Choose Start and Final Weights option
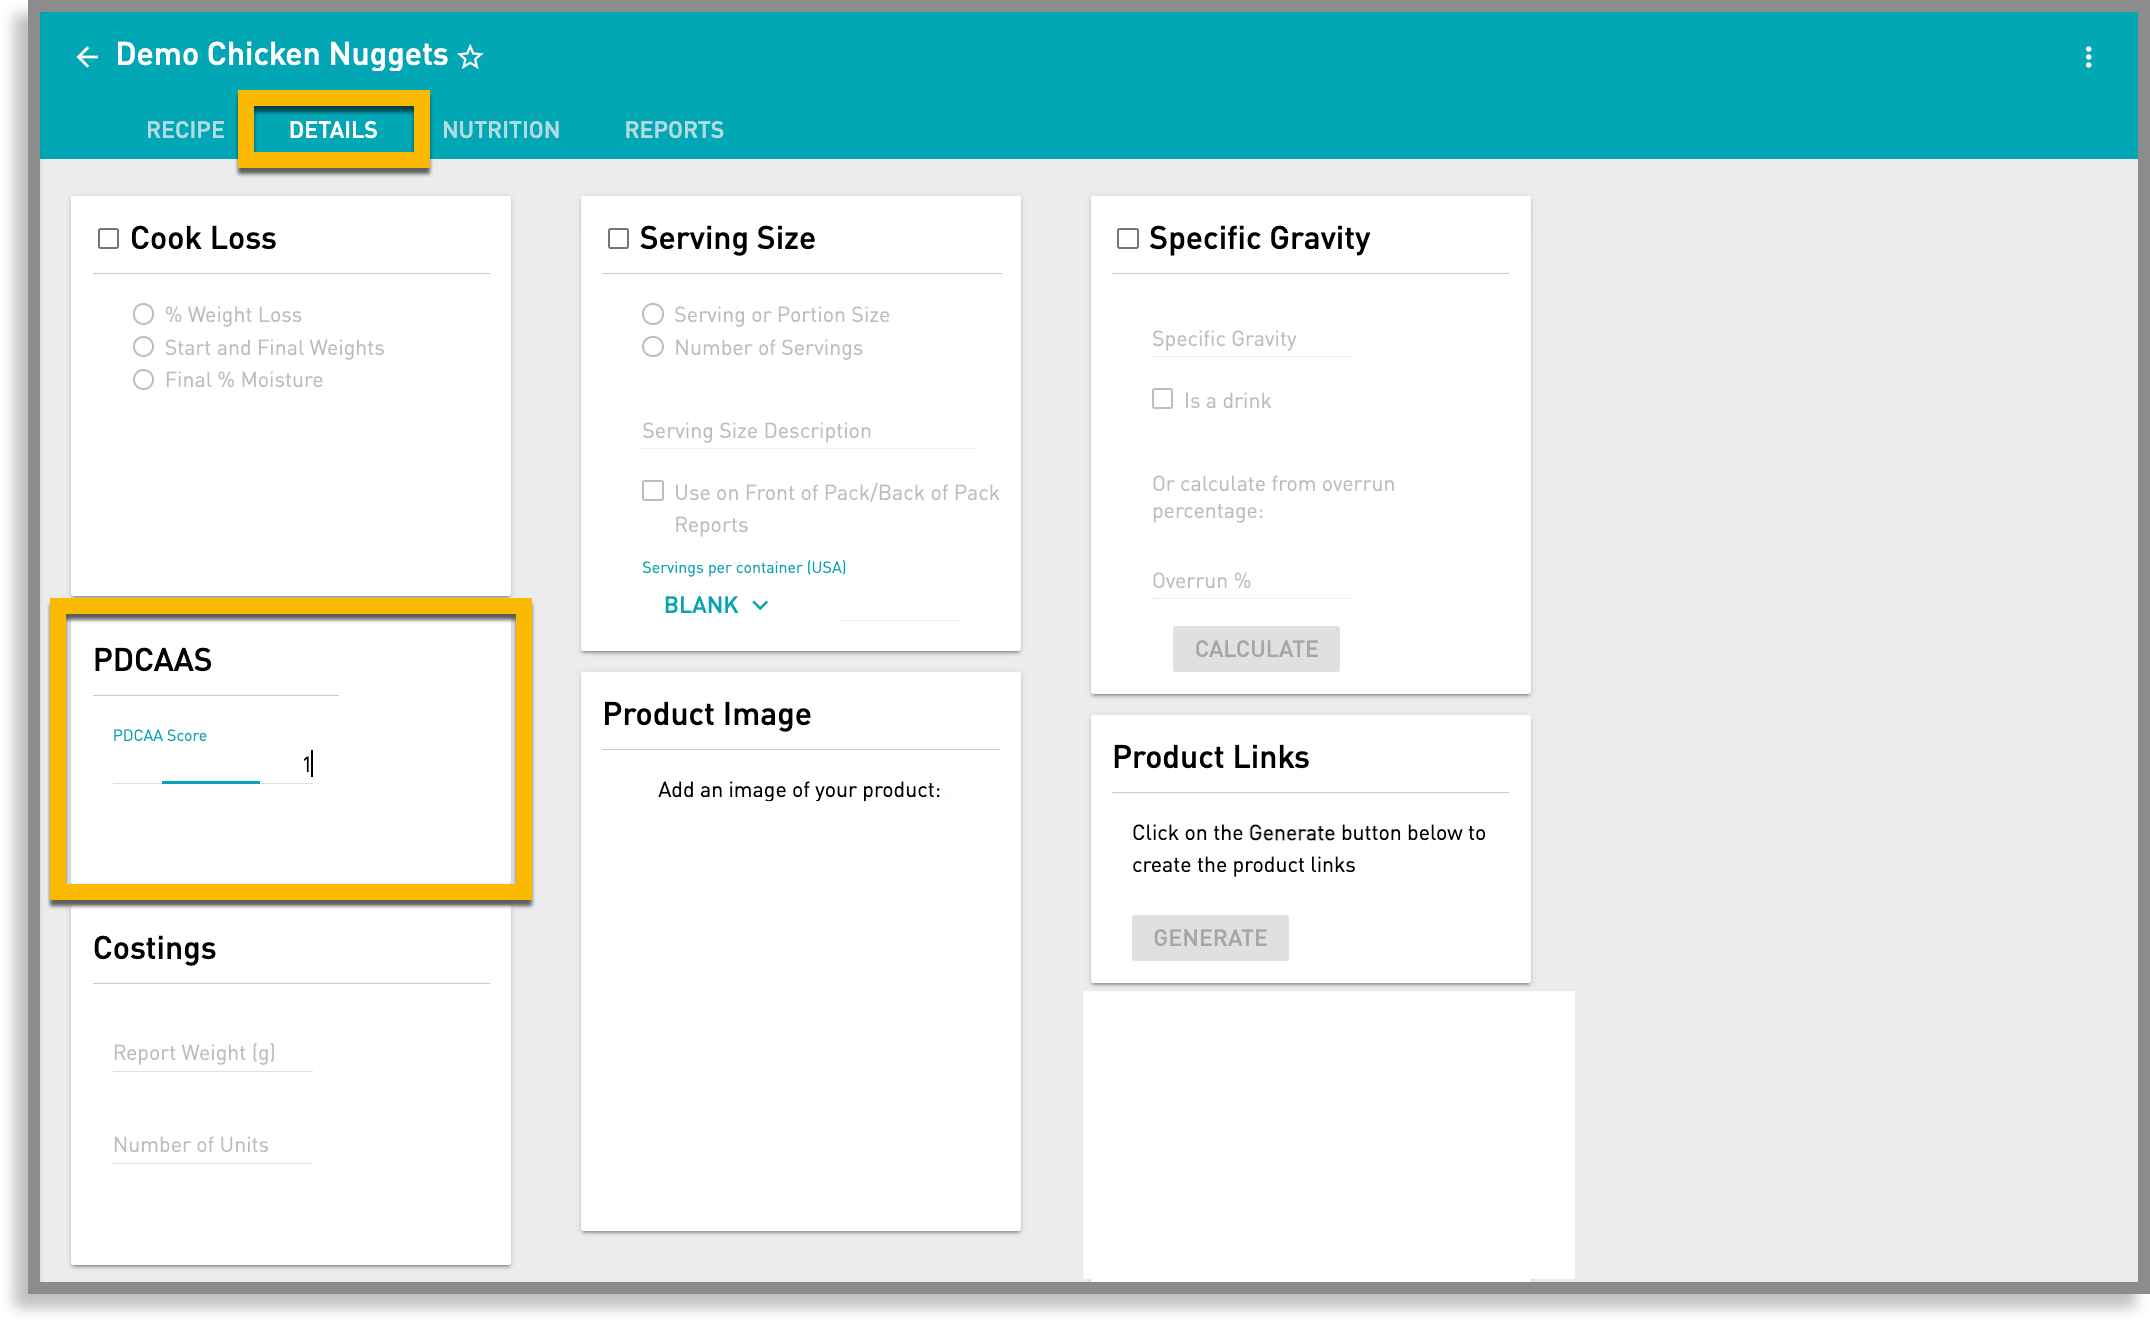Screen dimensions: 2150x1322 (x=143, y=347)
